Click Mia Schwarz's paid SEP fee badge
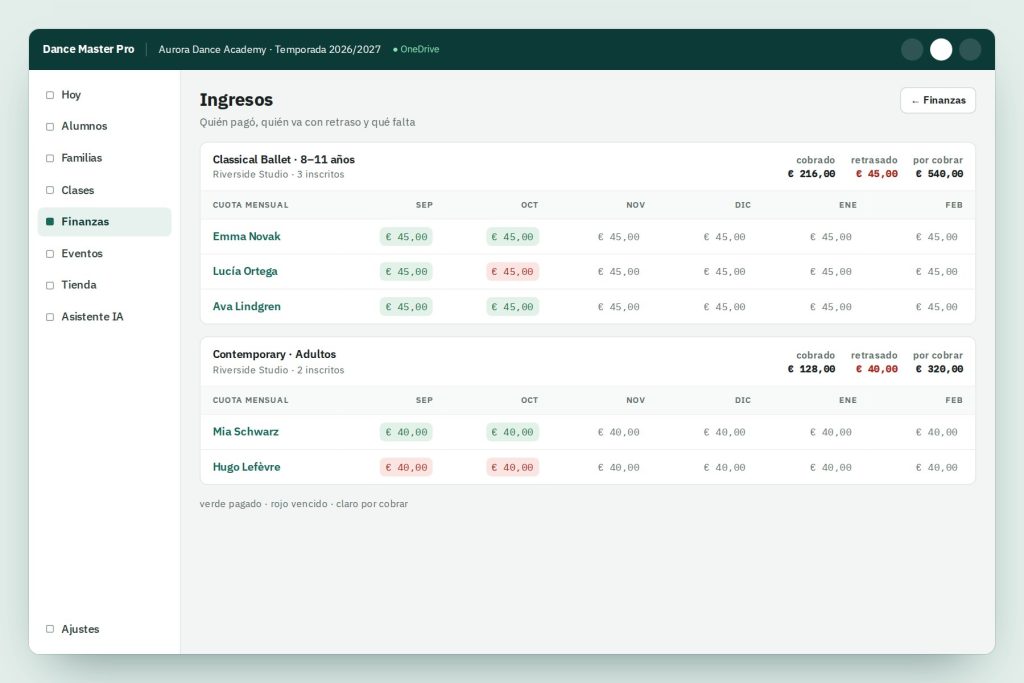 [x=406, y=432]
